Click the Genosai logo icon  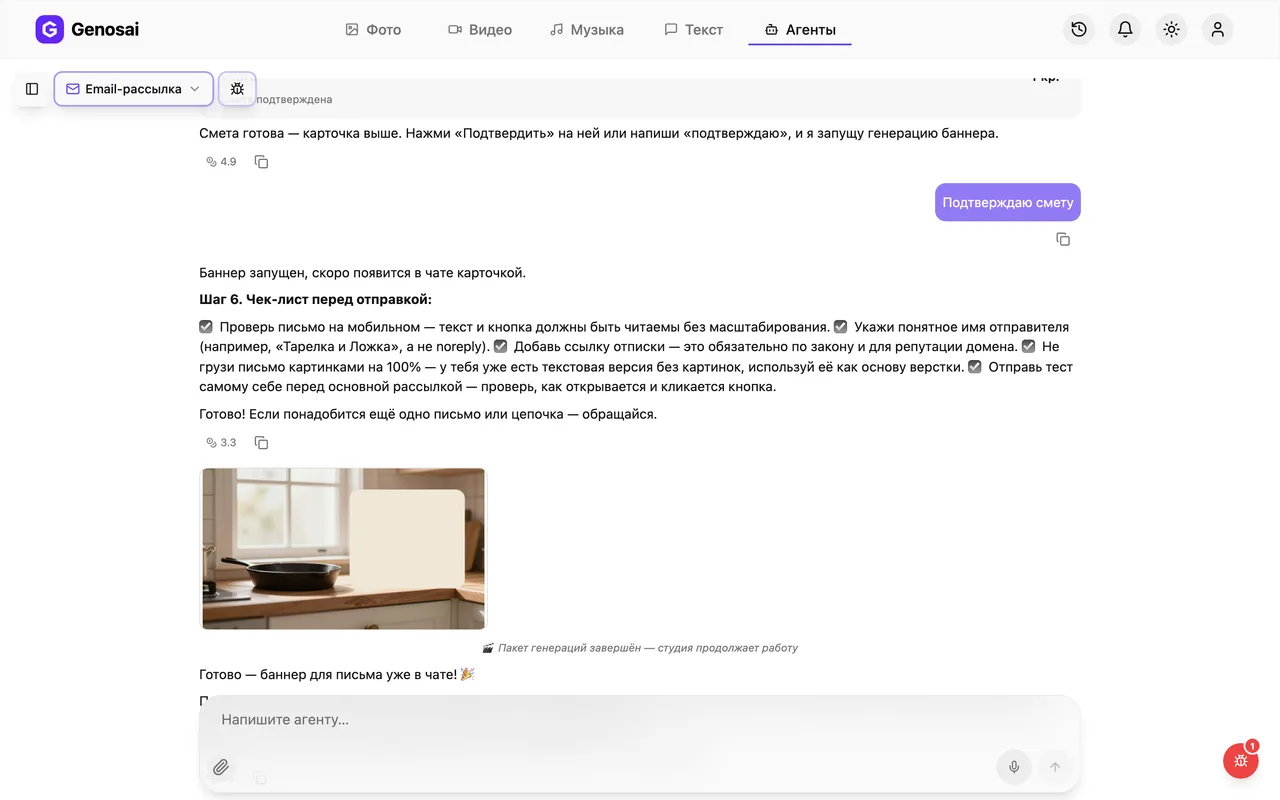(x=49, y=30)
